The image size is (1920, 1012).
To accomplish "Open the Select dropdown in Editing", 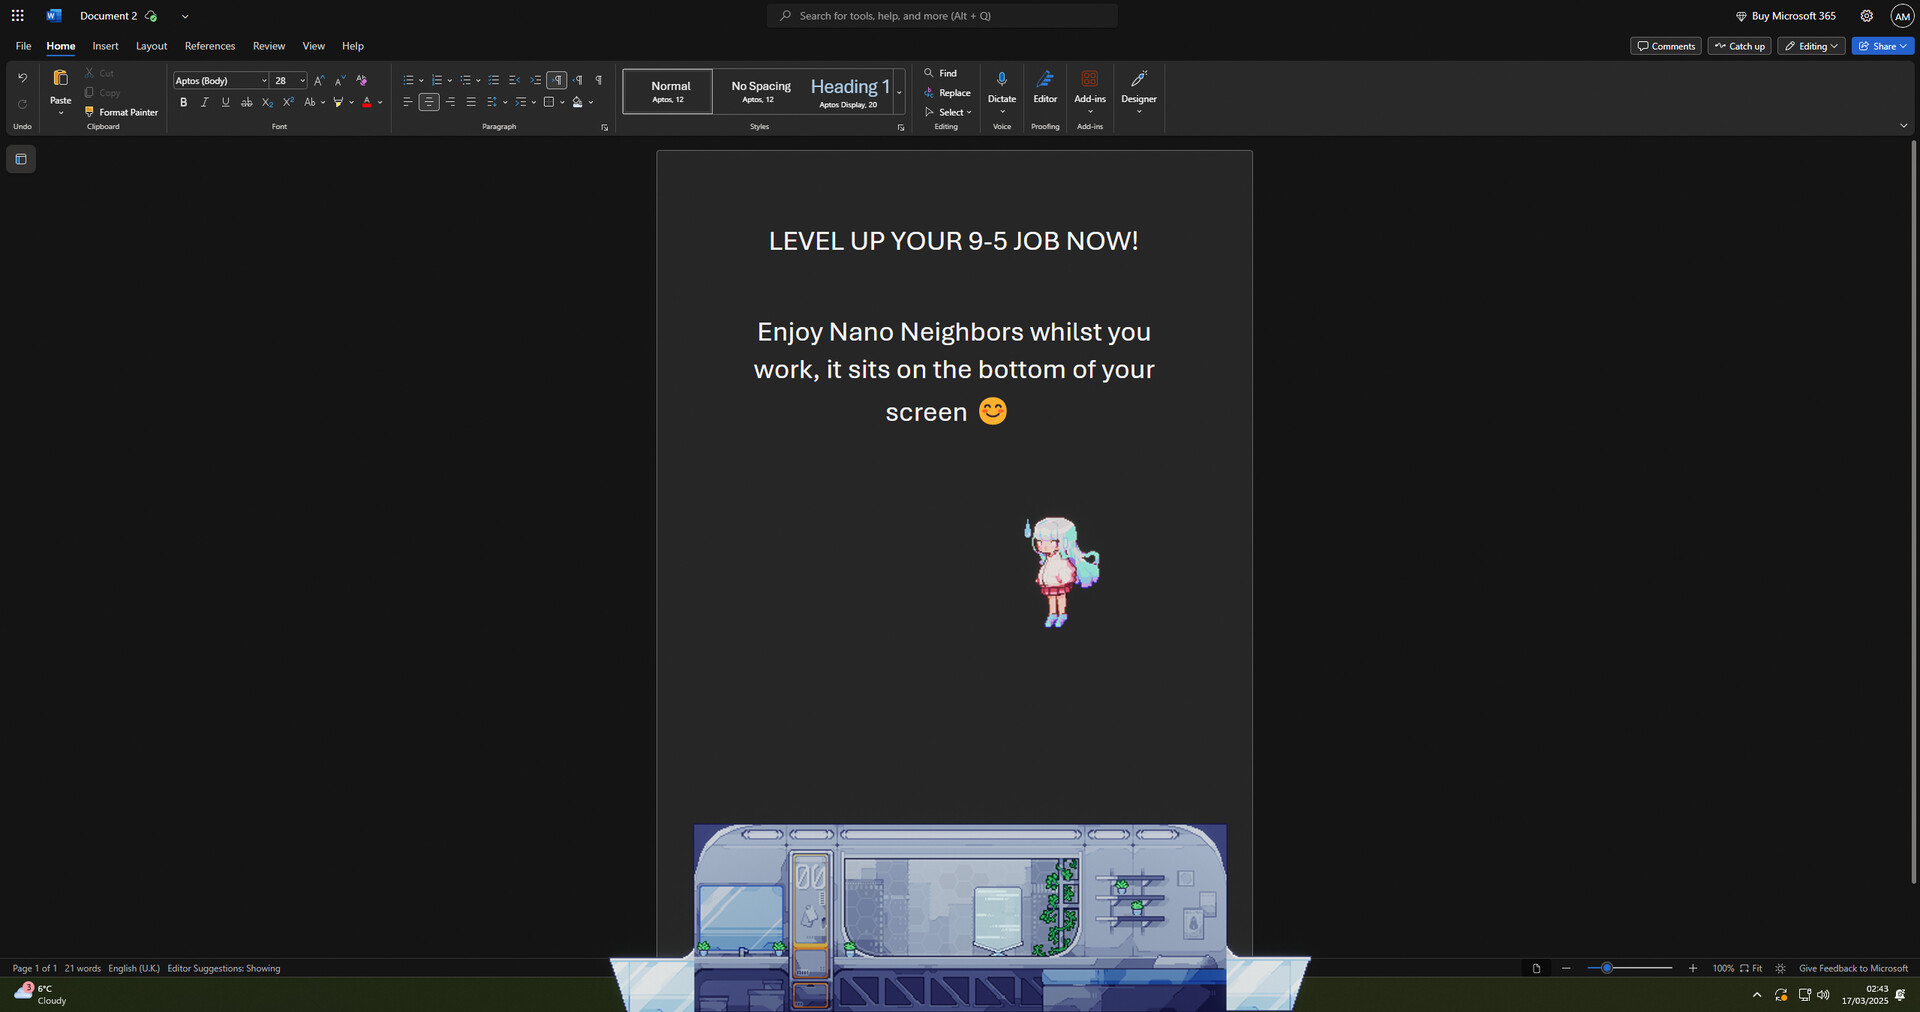I will pyautogui.click(x=948, y=112).
